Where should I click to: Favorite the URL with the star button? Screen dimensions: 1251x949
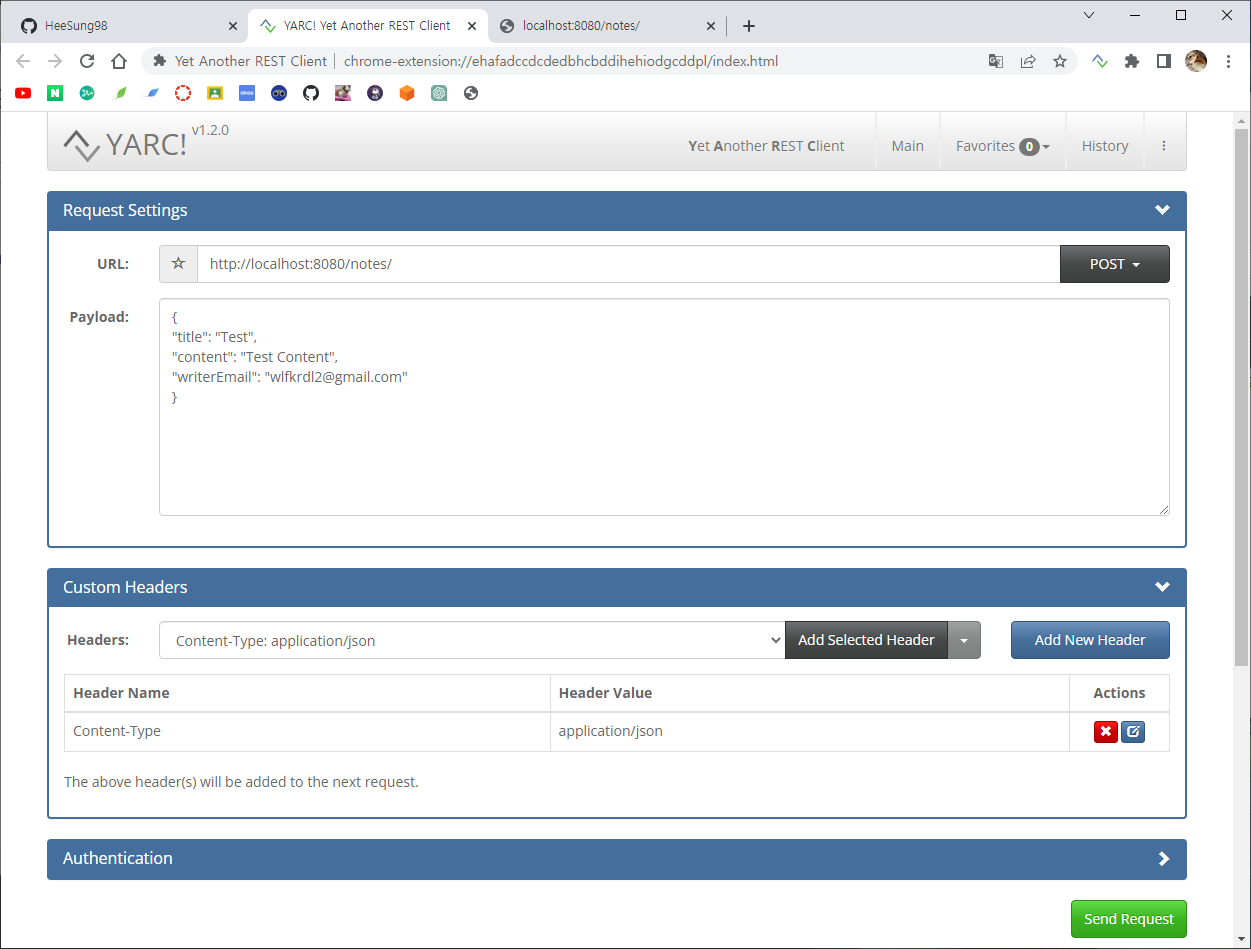[x=178, y=264]
